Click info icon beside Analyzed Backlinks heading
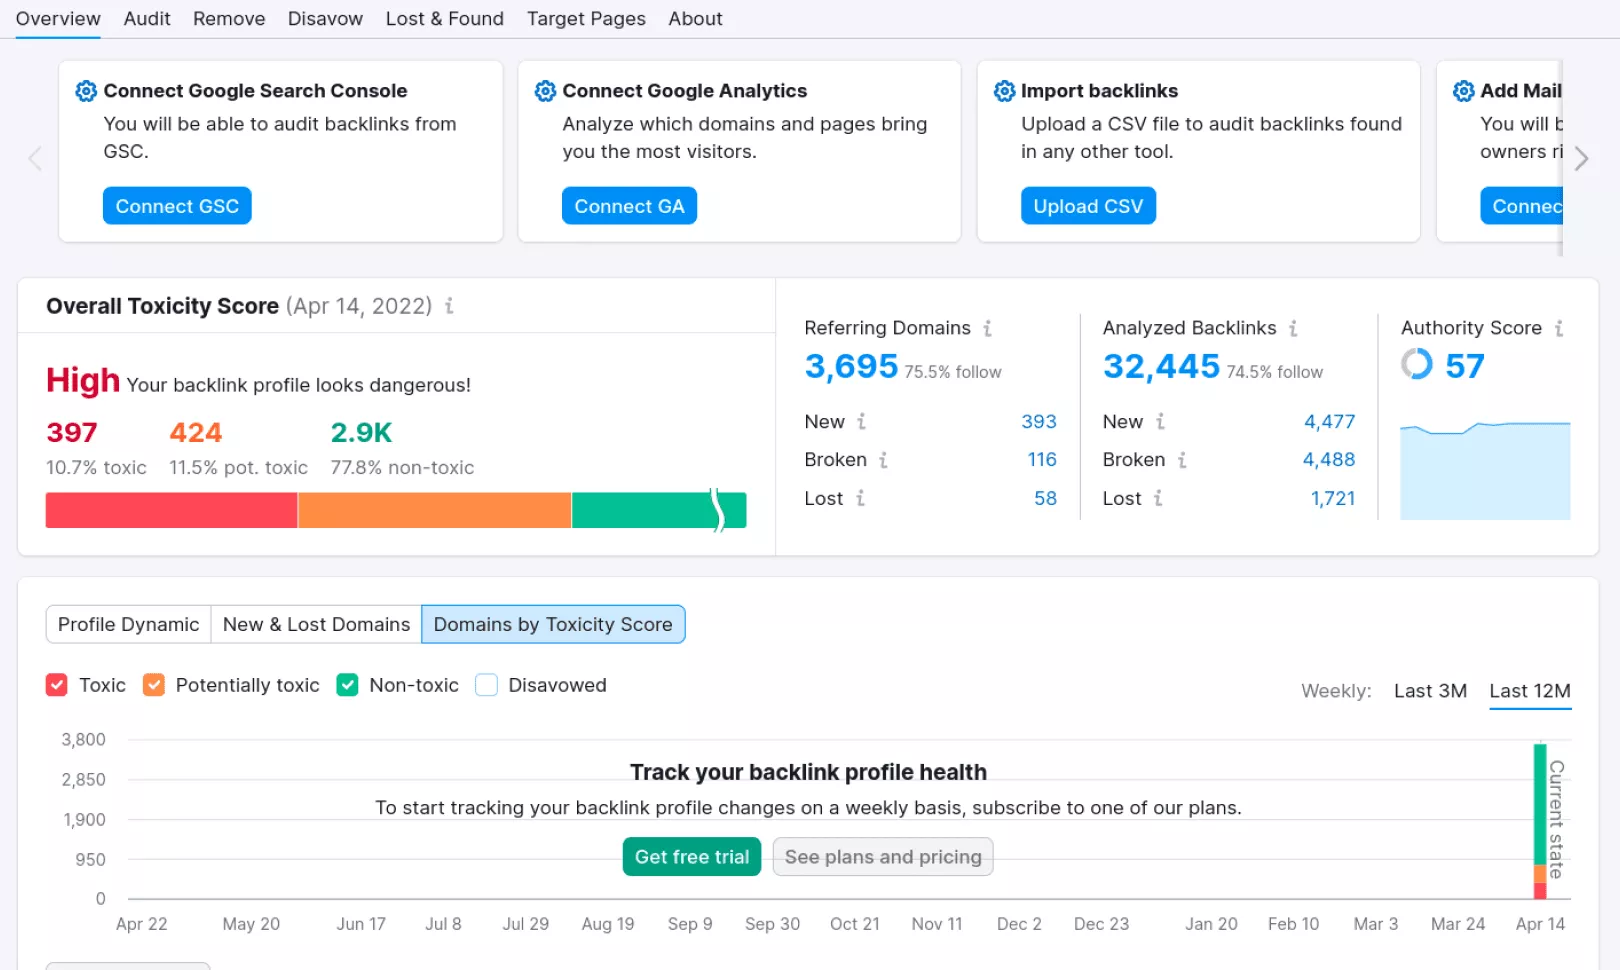Screen dimensions: 1620x970 click(1293, 328)
